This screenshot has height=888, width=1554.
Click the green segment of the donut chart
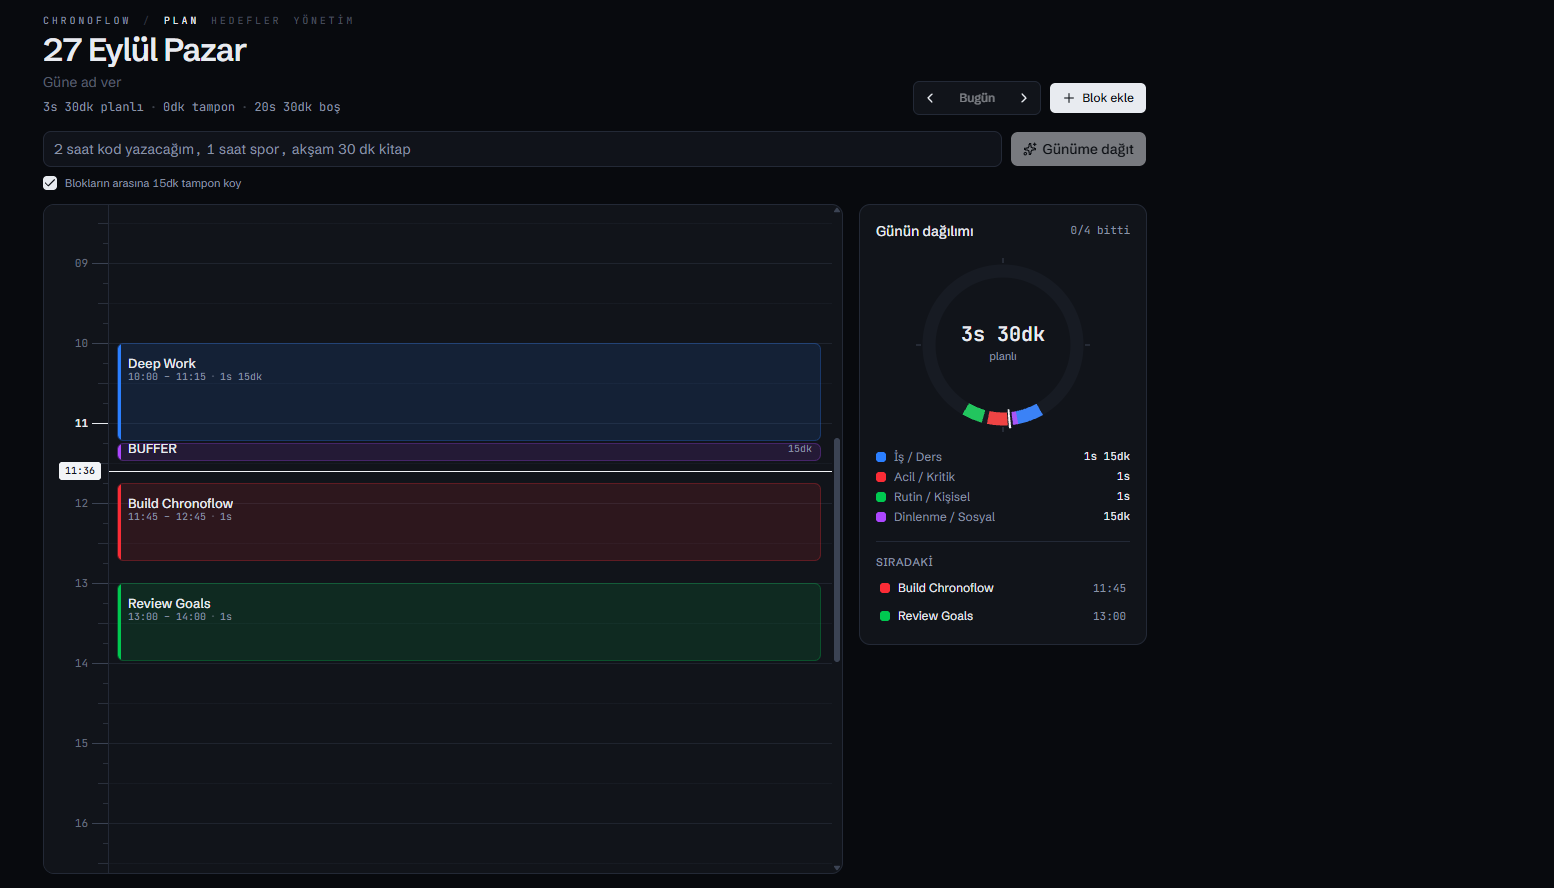coord(974,412)
